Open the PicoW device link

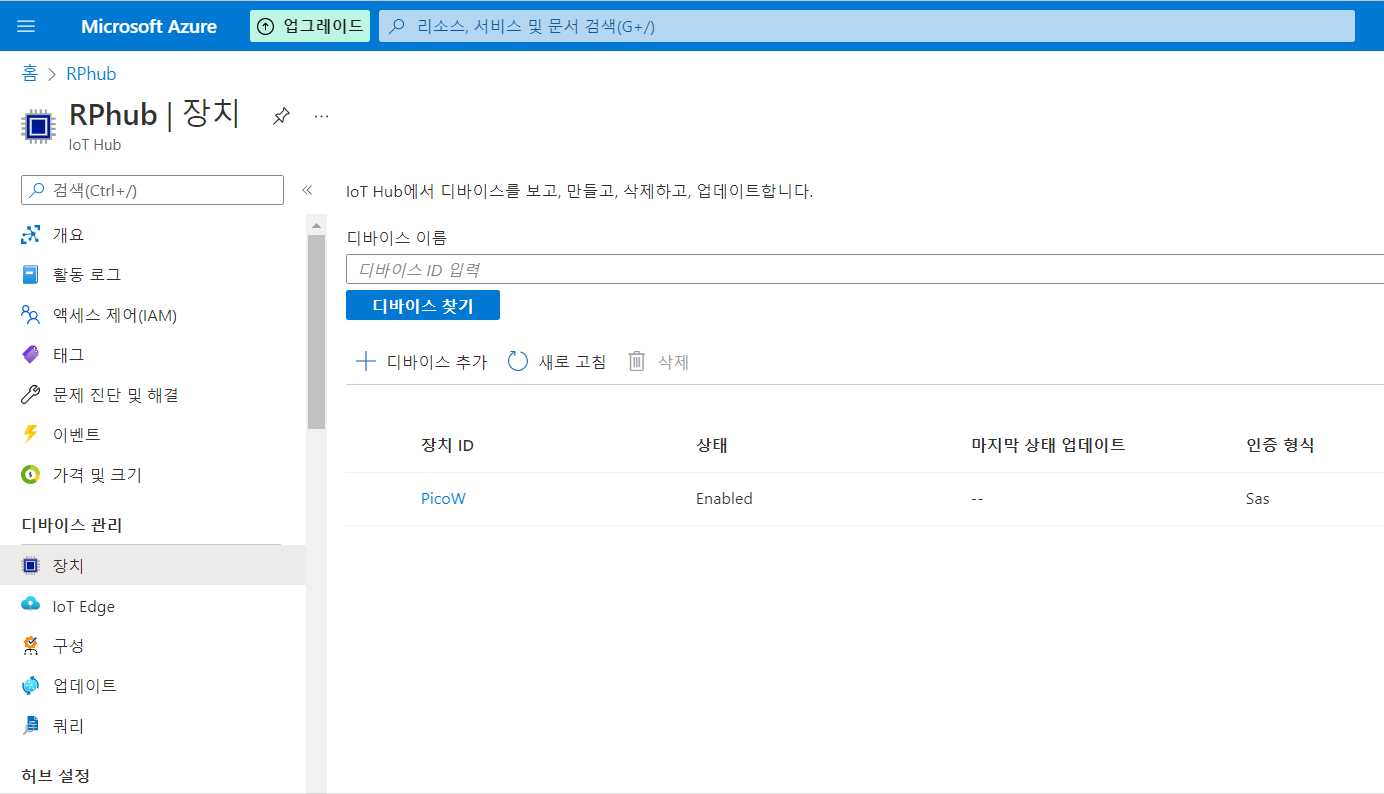443,498
